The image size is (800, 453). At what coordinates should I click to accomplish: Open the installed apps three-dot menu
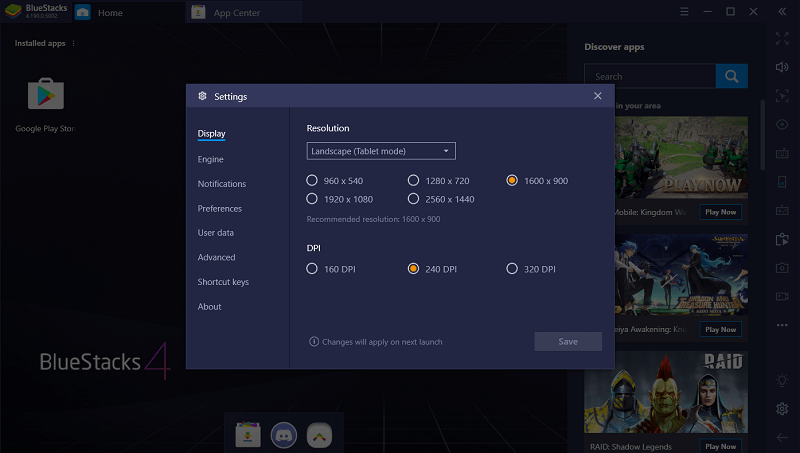pos(73,43)
